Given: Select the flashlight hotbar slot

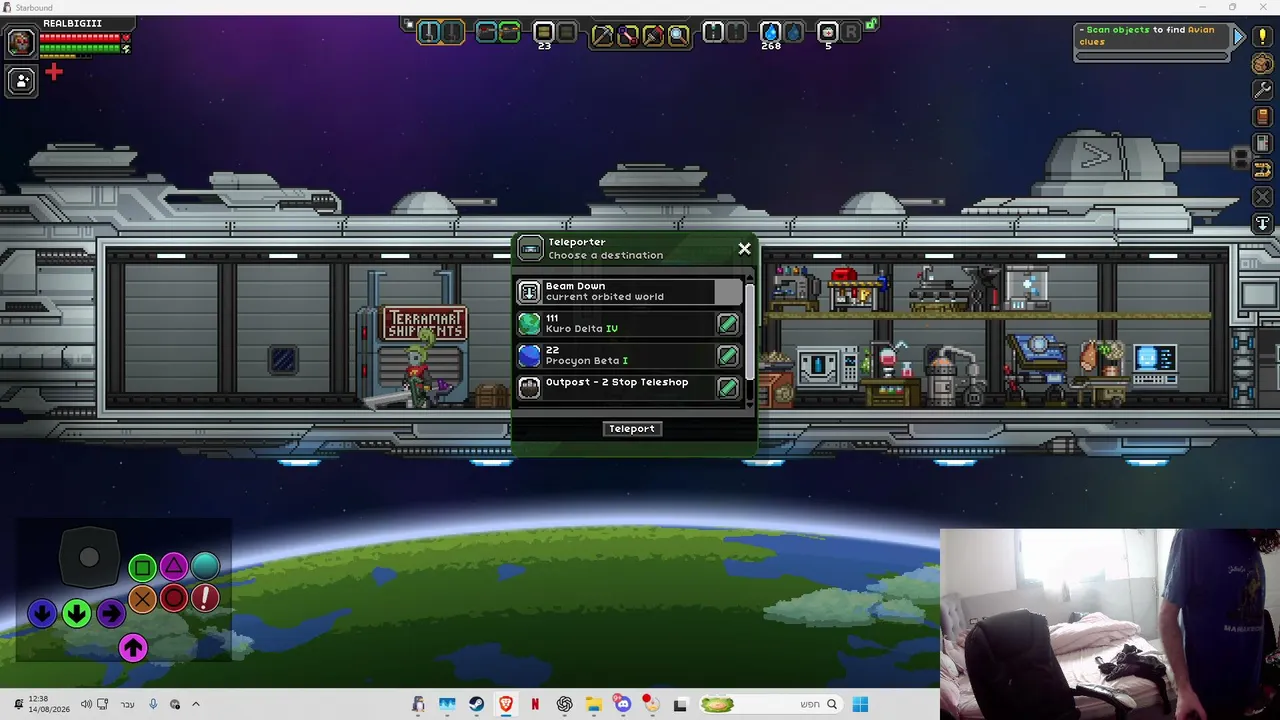Looking at the screenshot, I should pos(713,33).
